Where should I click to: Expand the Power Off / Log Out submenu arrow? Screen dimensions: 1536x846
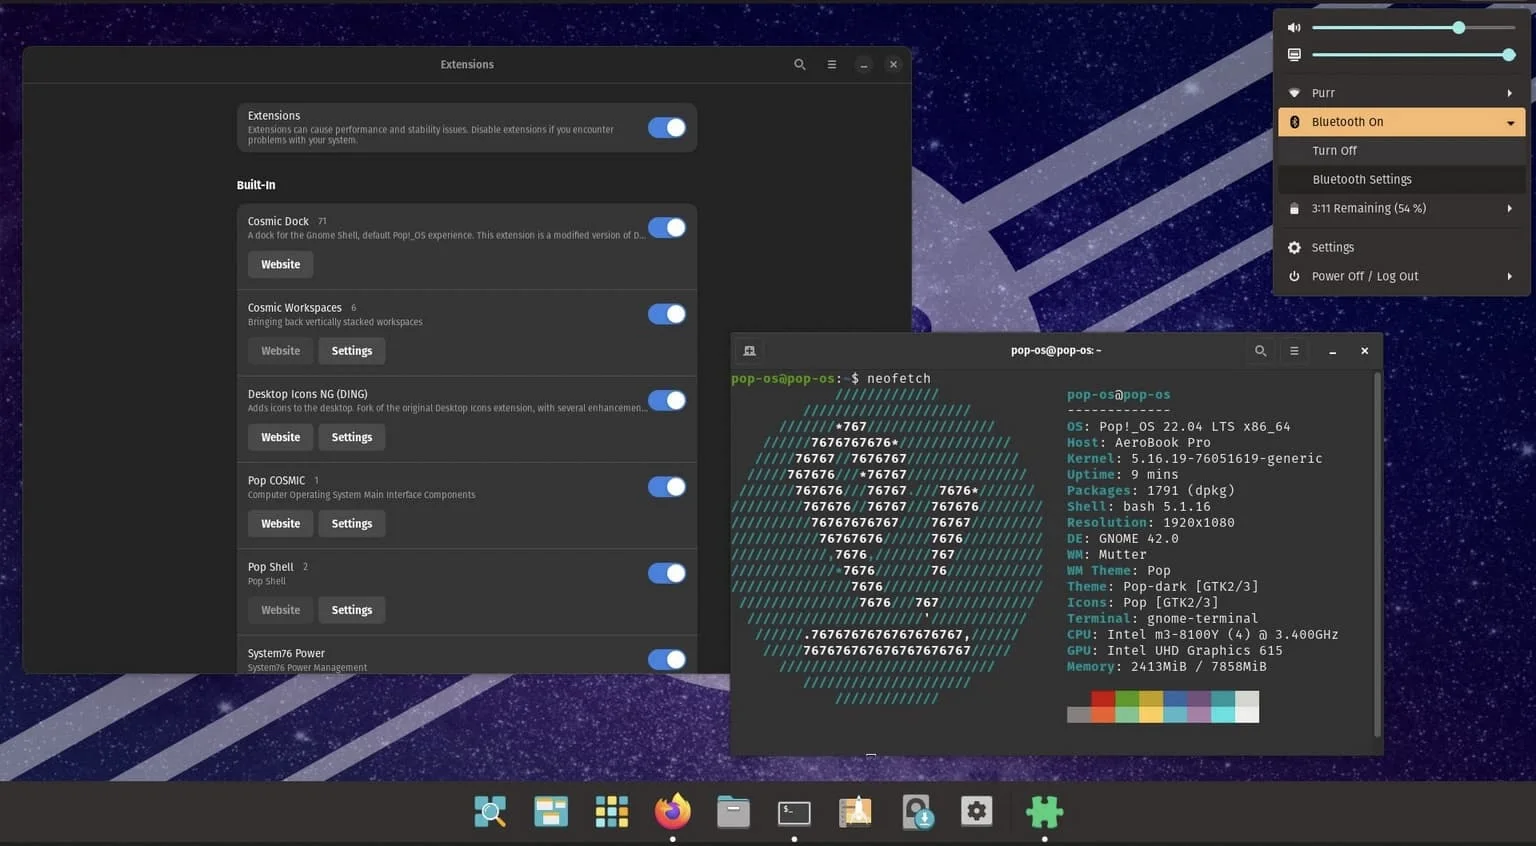(x=1509, y=276)
